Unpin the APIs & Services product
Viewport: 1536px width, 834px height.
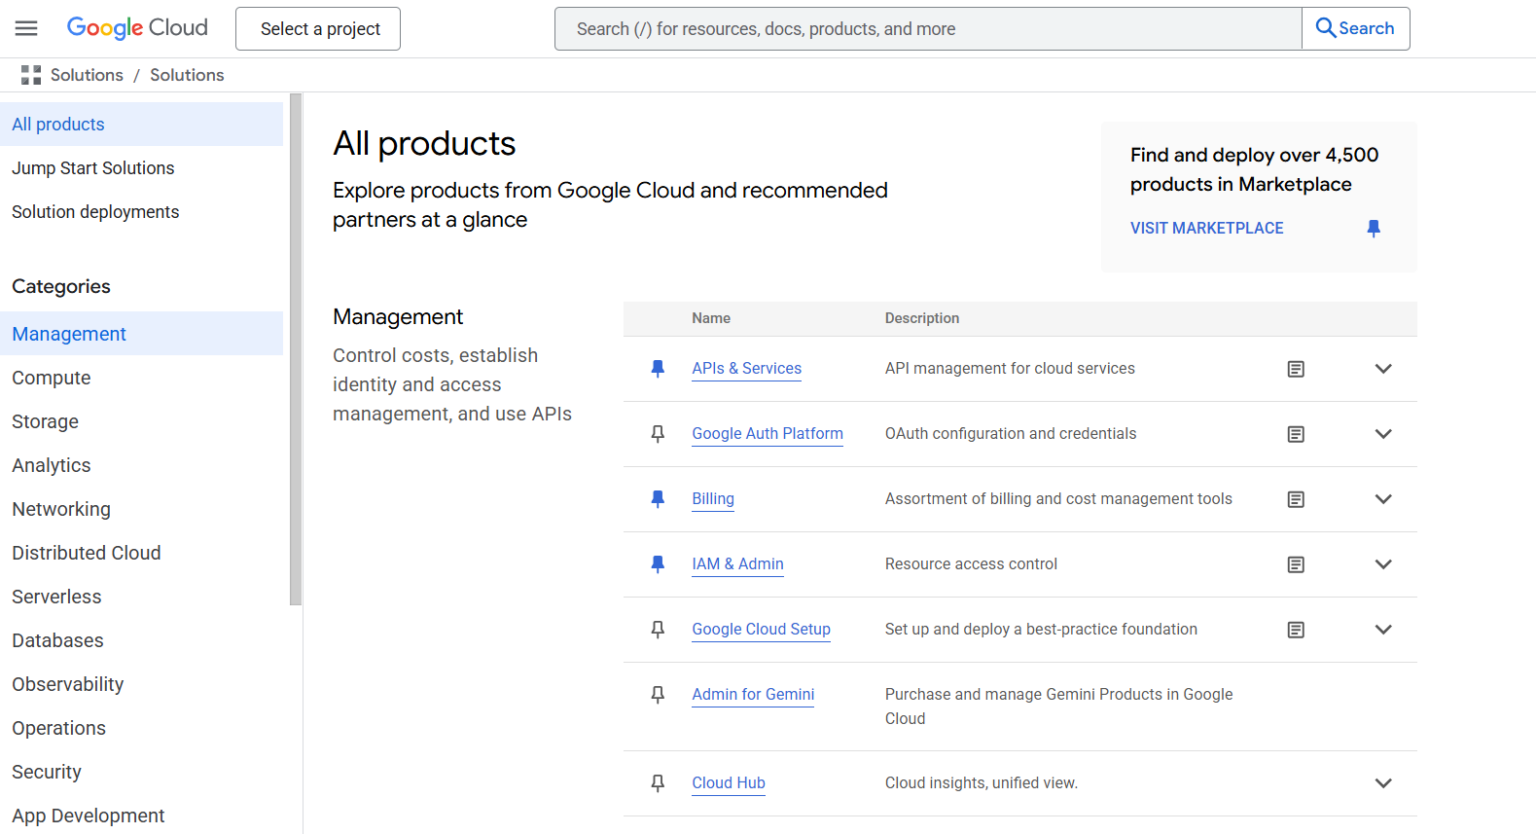[x=657, y=368]
